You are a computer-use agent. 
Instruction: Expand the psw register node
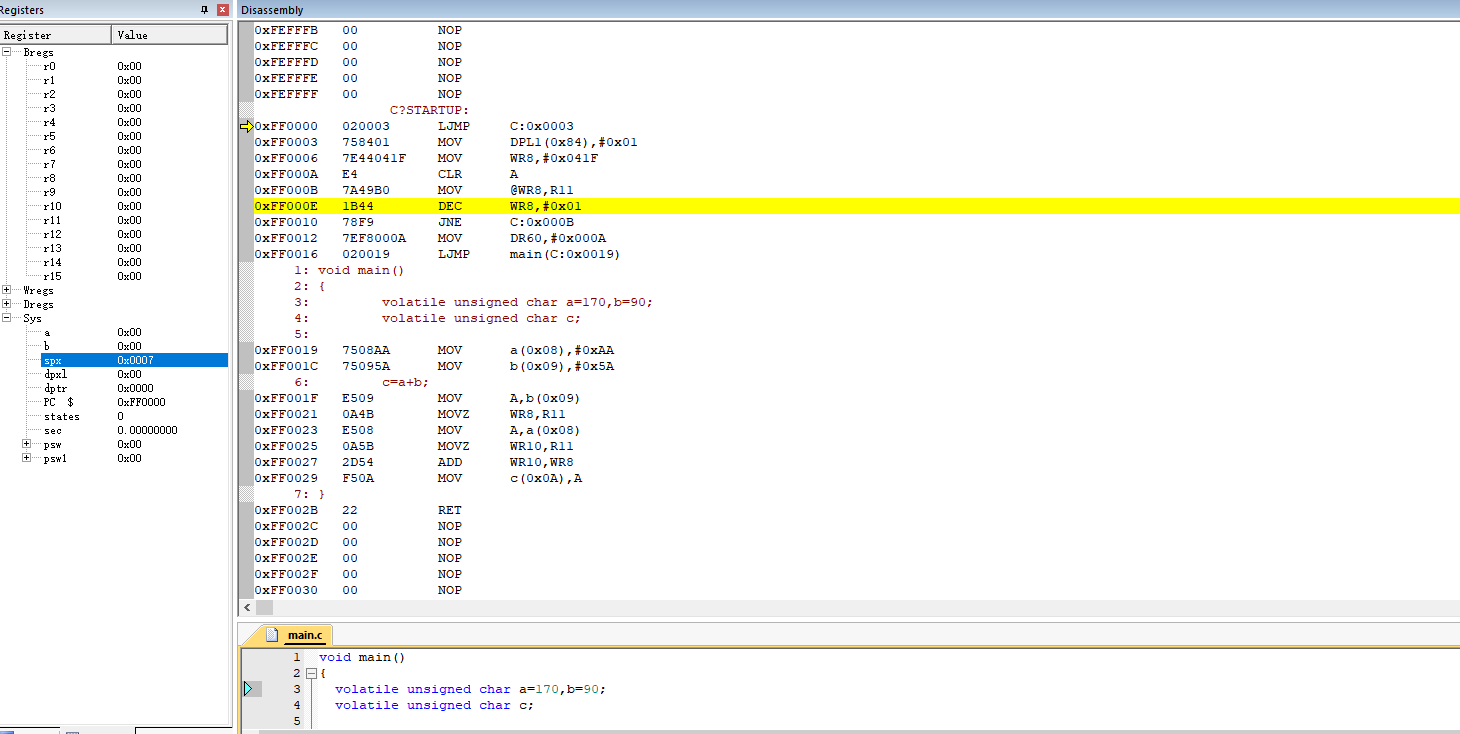tap(27, 444)
